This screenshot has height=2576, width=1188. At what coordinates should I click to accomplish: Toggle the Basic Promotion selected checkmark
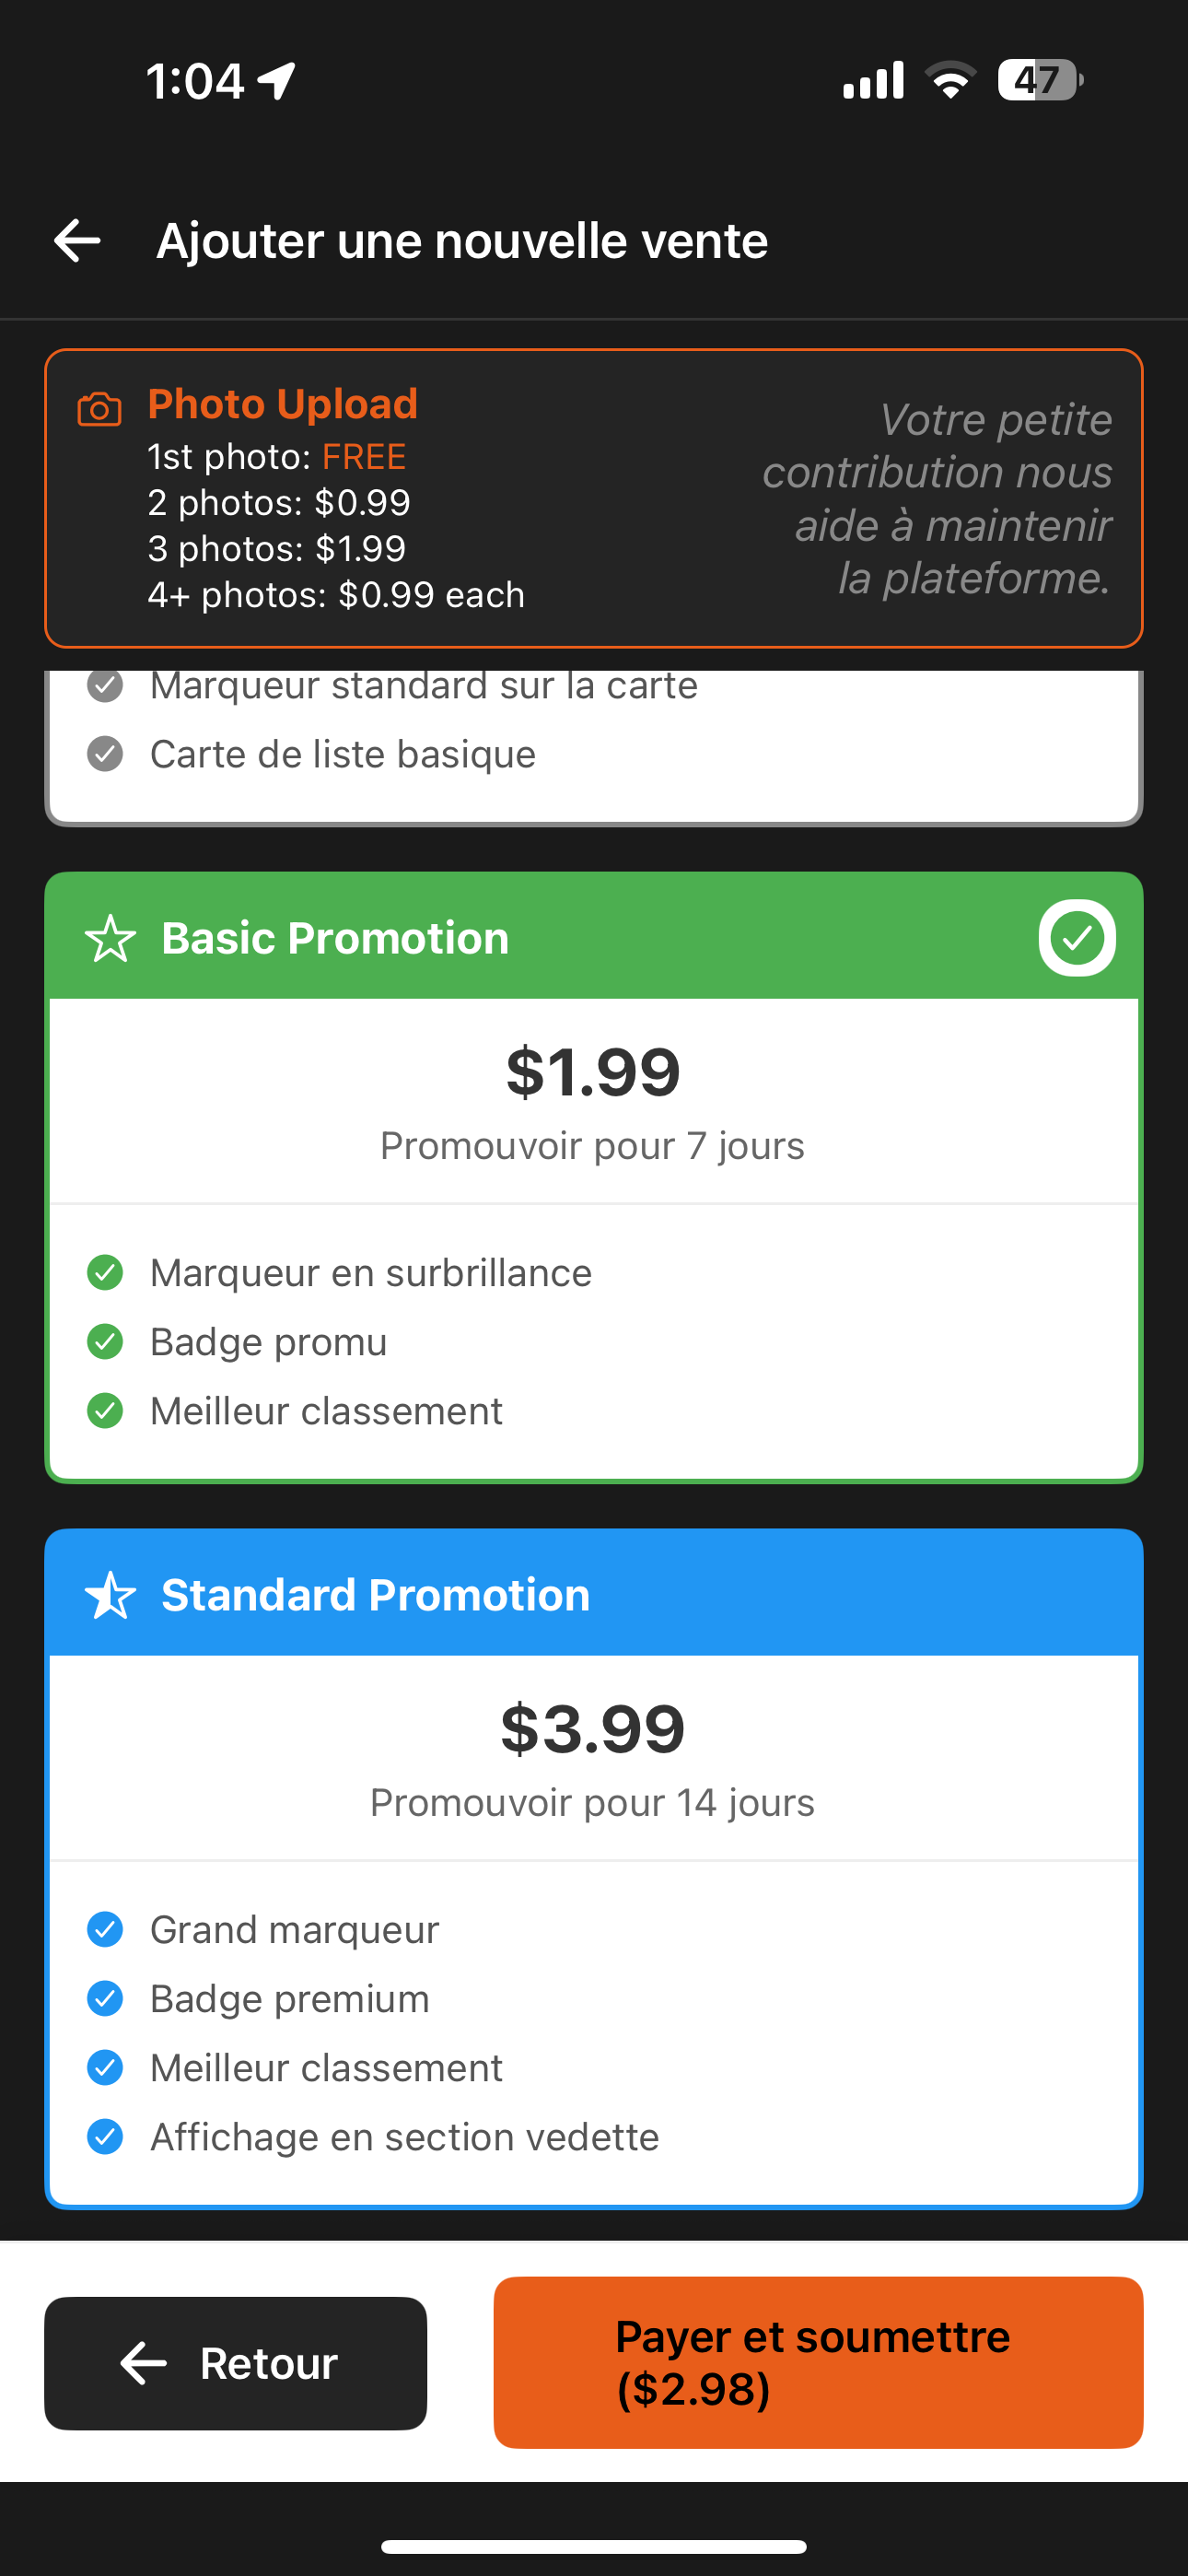coord(1077,938)
